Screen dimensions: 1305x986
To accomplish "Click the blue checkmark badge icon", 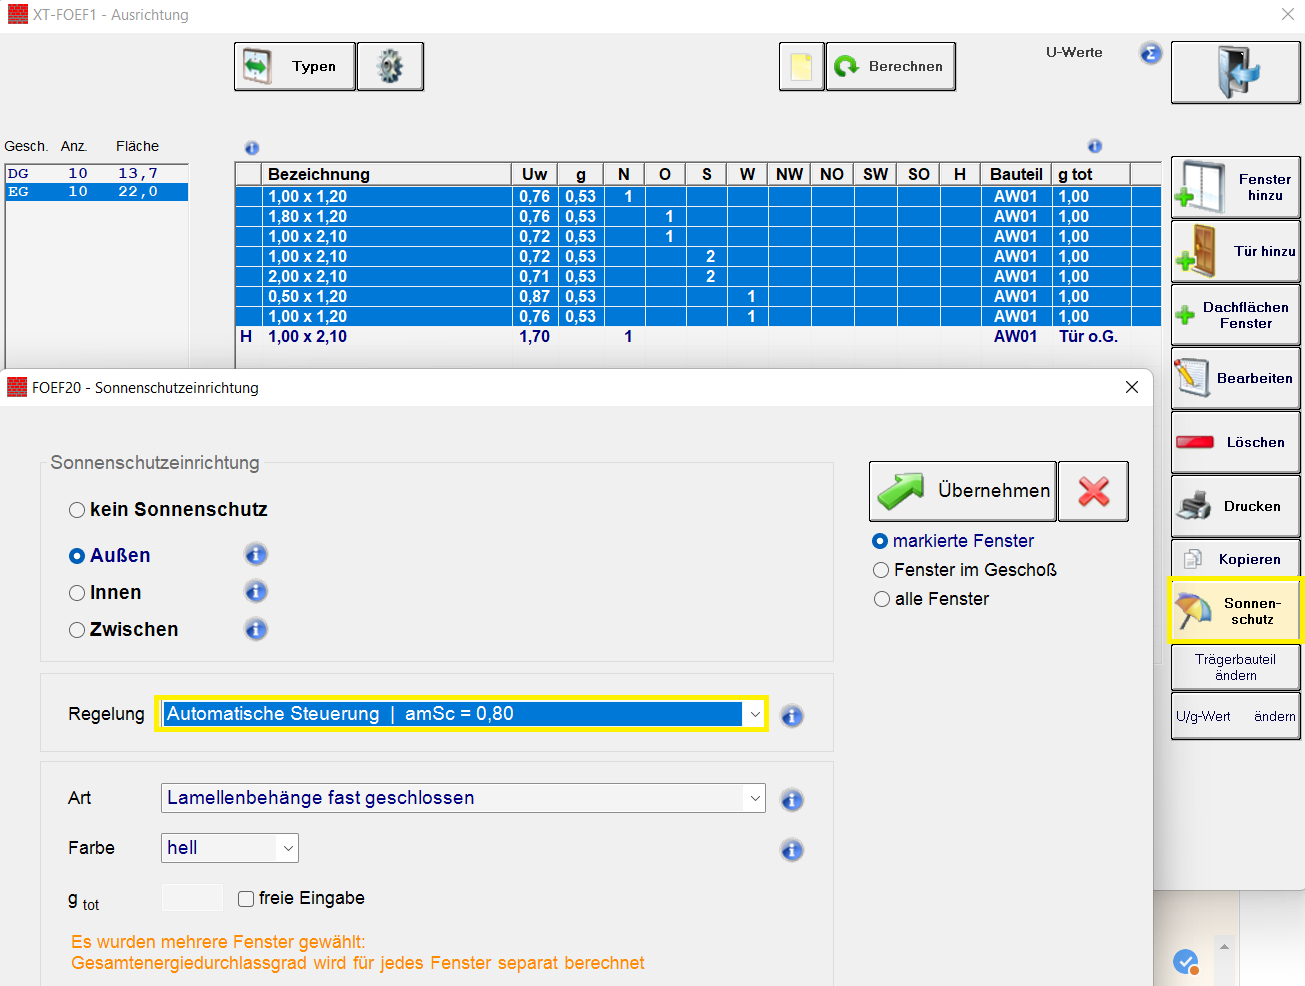I will 1185,962.
